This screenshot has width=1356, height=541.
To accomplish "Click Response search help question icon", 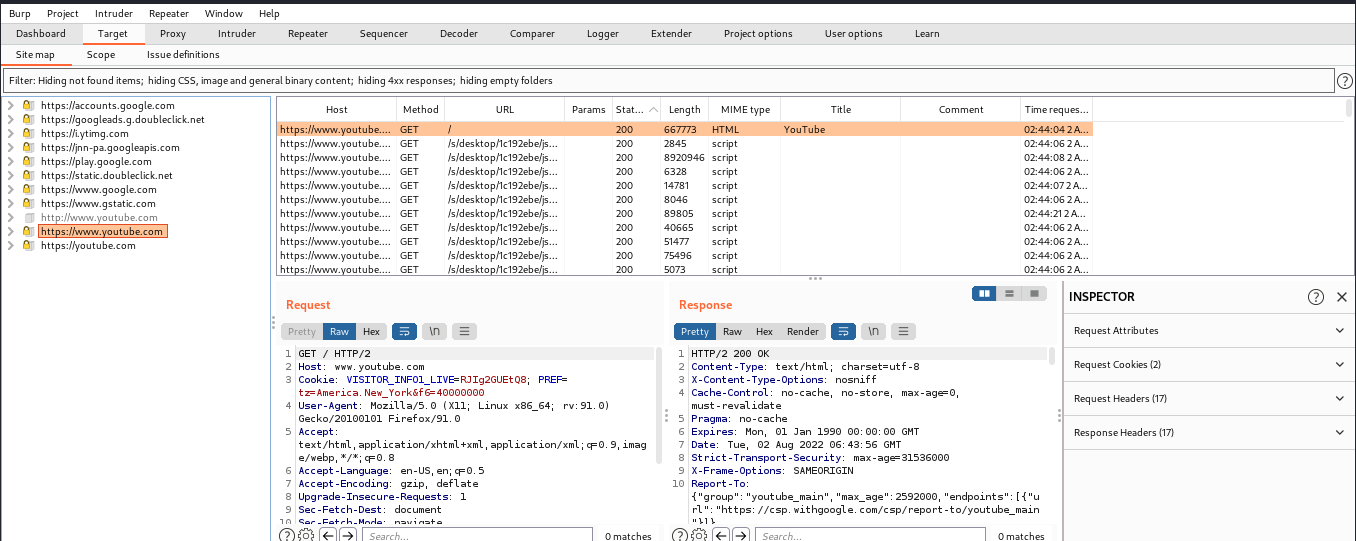I will click(x=680, y=536).
